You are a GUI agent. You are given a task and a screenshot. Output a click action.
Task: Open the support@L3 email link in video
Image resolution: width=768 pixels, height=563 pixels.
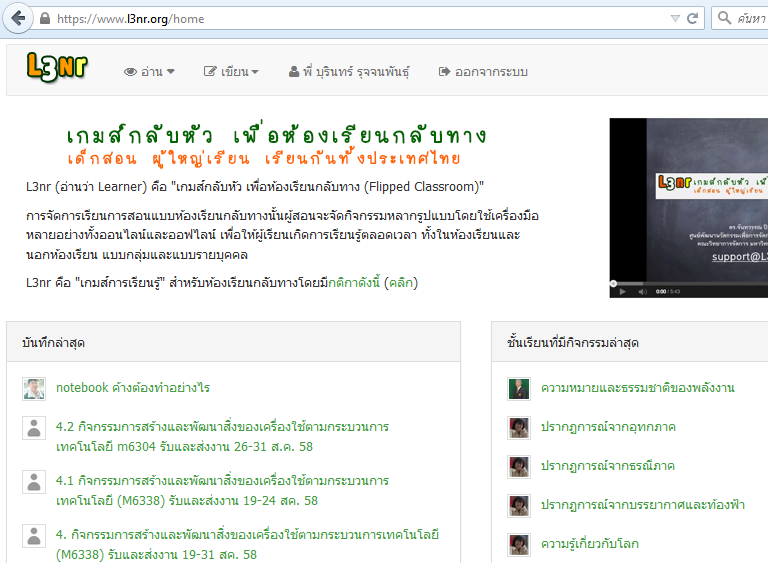740,257
